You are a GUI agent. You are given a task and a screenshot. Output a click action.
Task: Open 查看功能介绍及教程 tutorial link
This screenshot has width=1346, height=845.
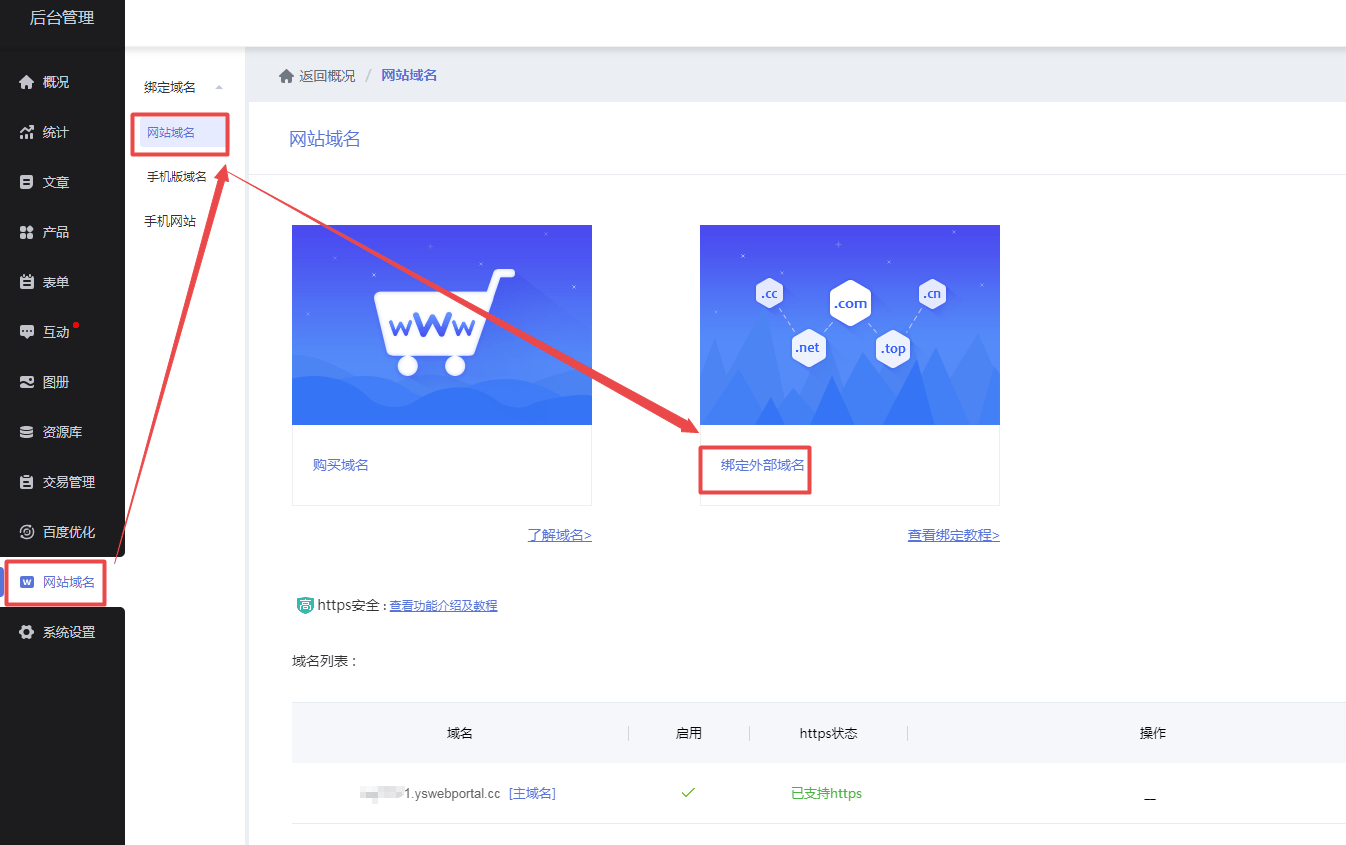[x=443, y=606]
